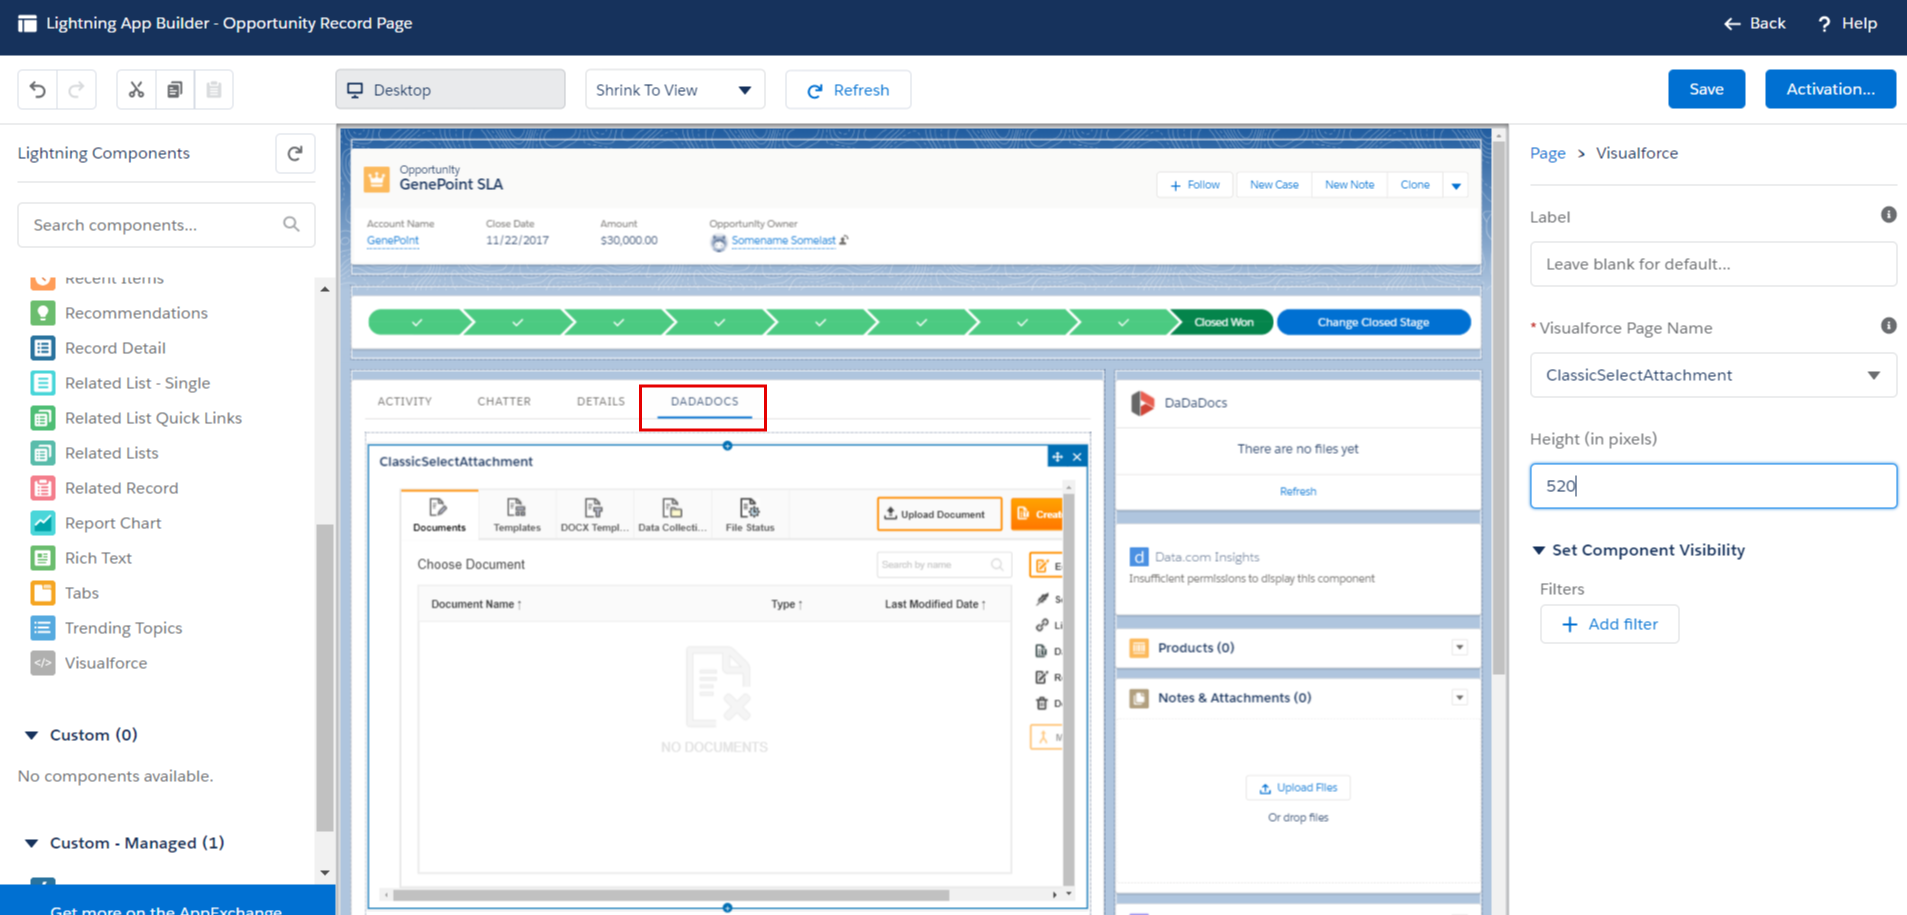This screenshot has width=1907, height=915.
Task: Click the Follow button on opportunity
Action: click(x=1195, y=185)
